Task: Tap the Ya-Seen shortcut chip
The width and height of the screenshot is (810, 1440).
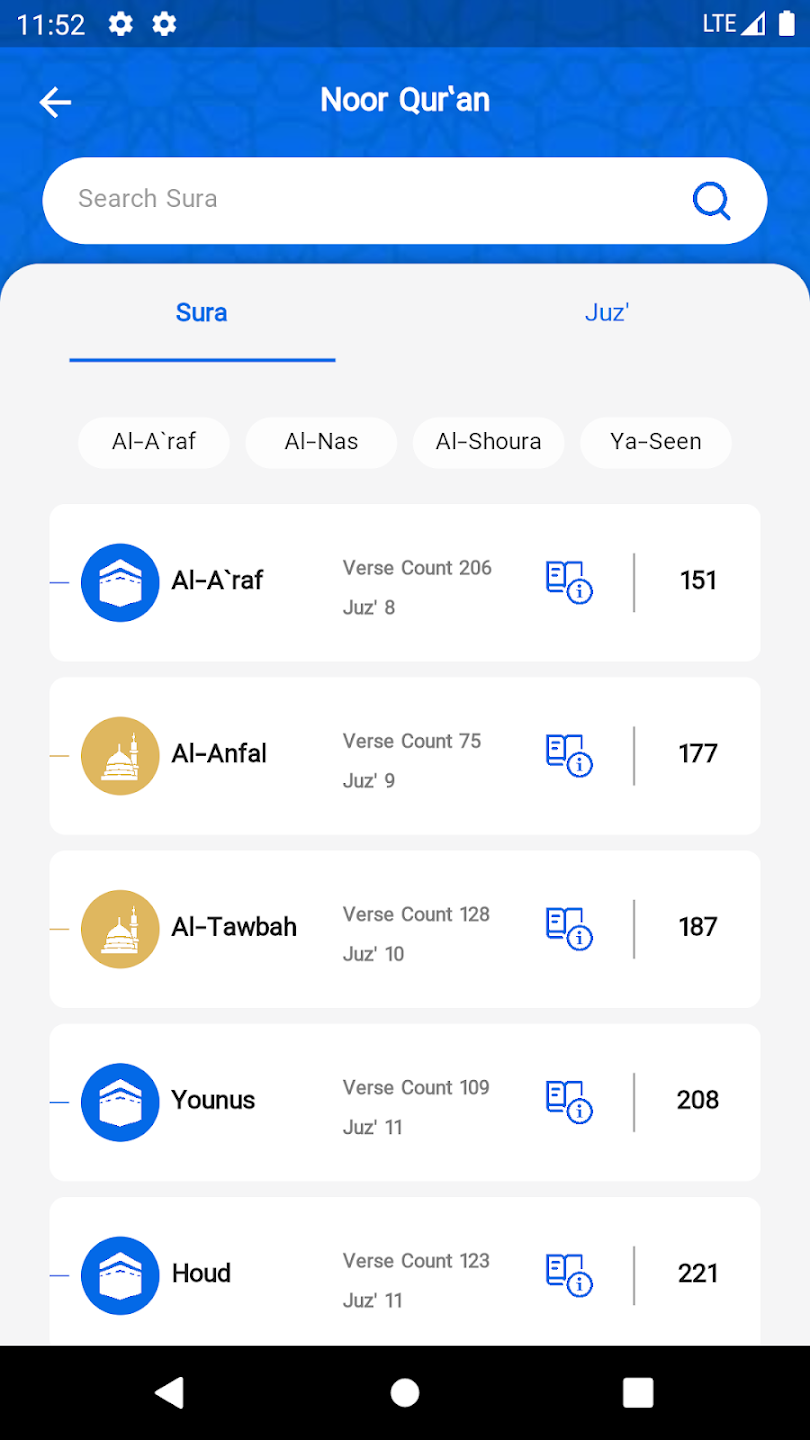Action: [656, 442]
